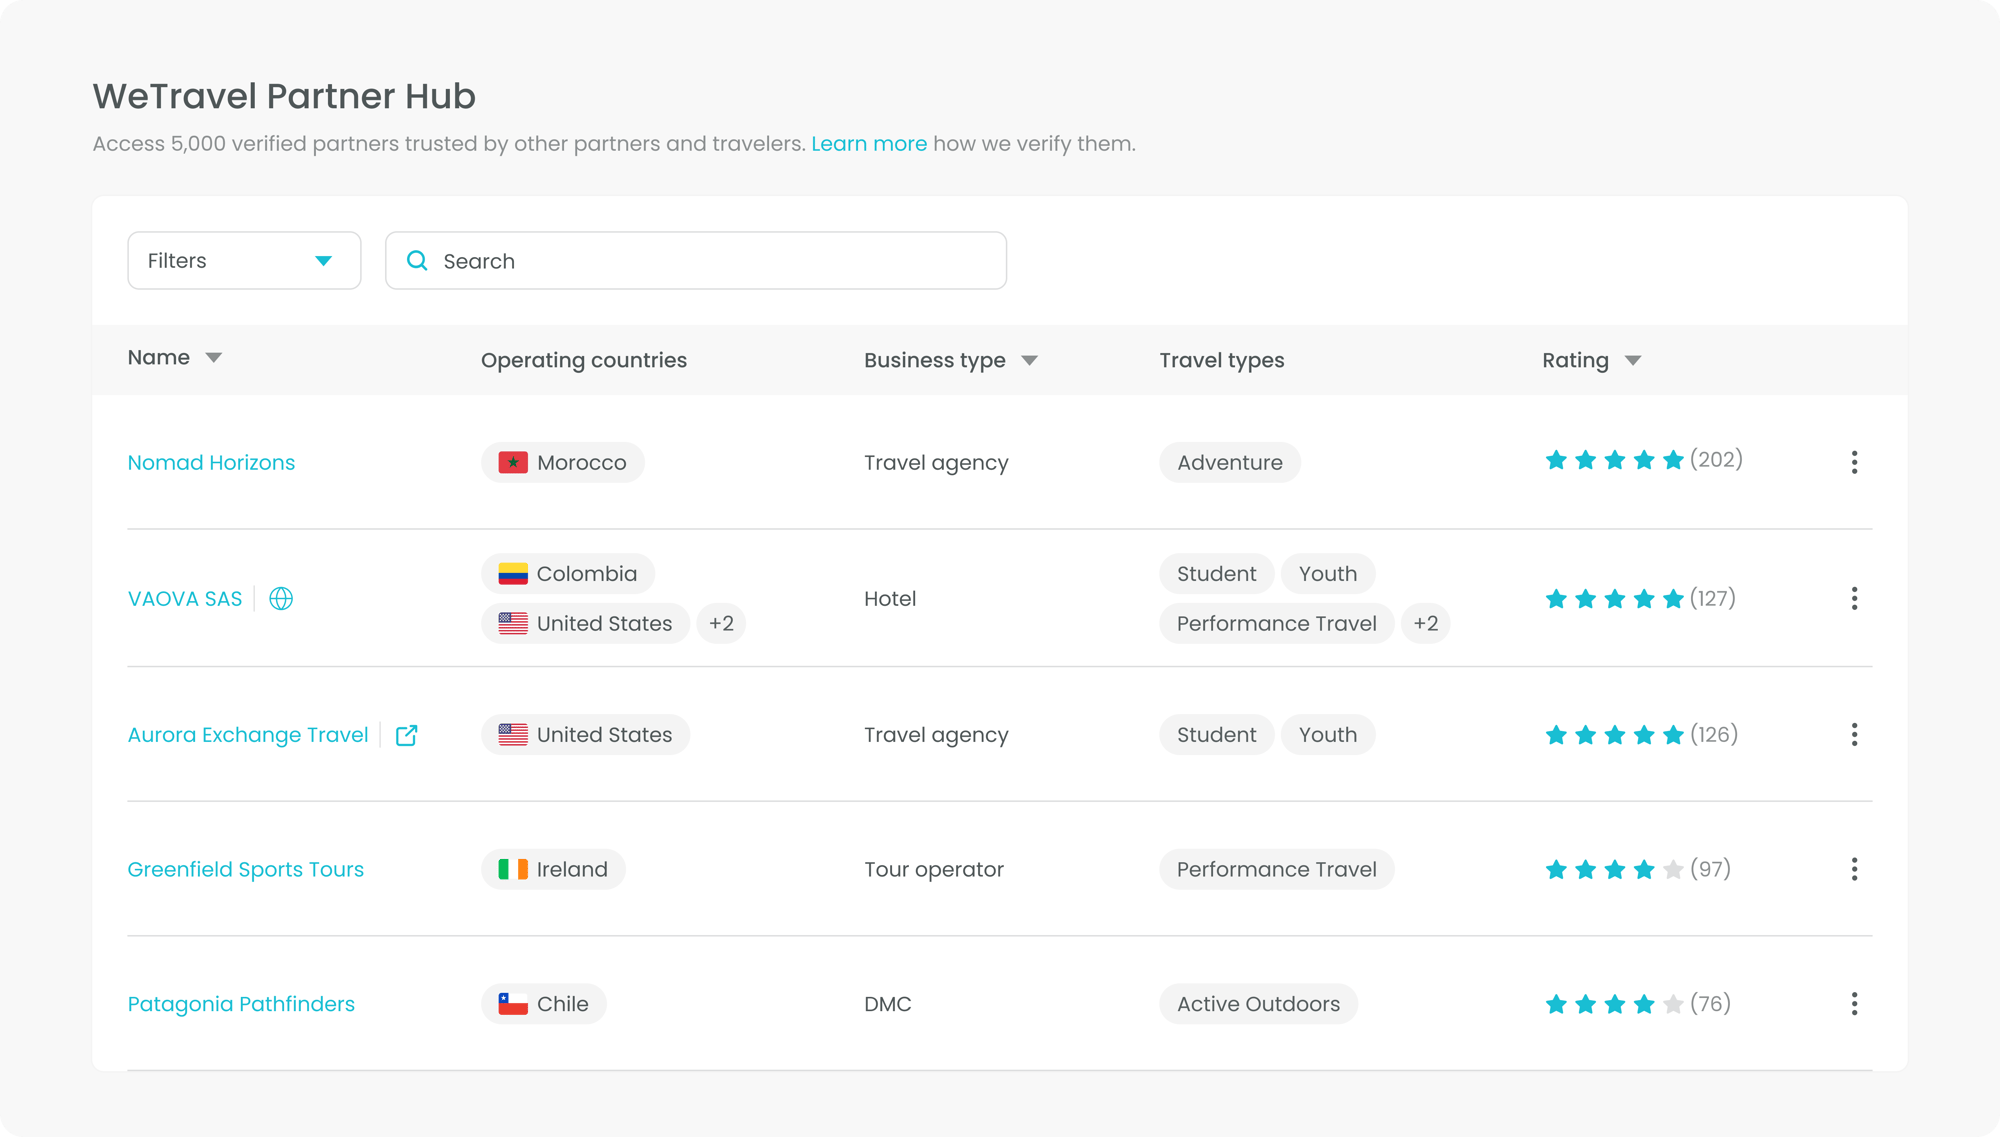Click into the Search input field
This screenshot has width=2000, height=1137.
tap(696, 261)
